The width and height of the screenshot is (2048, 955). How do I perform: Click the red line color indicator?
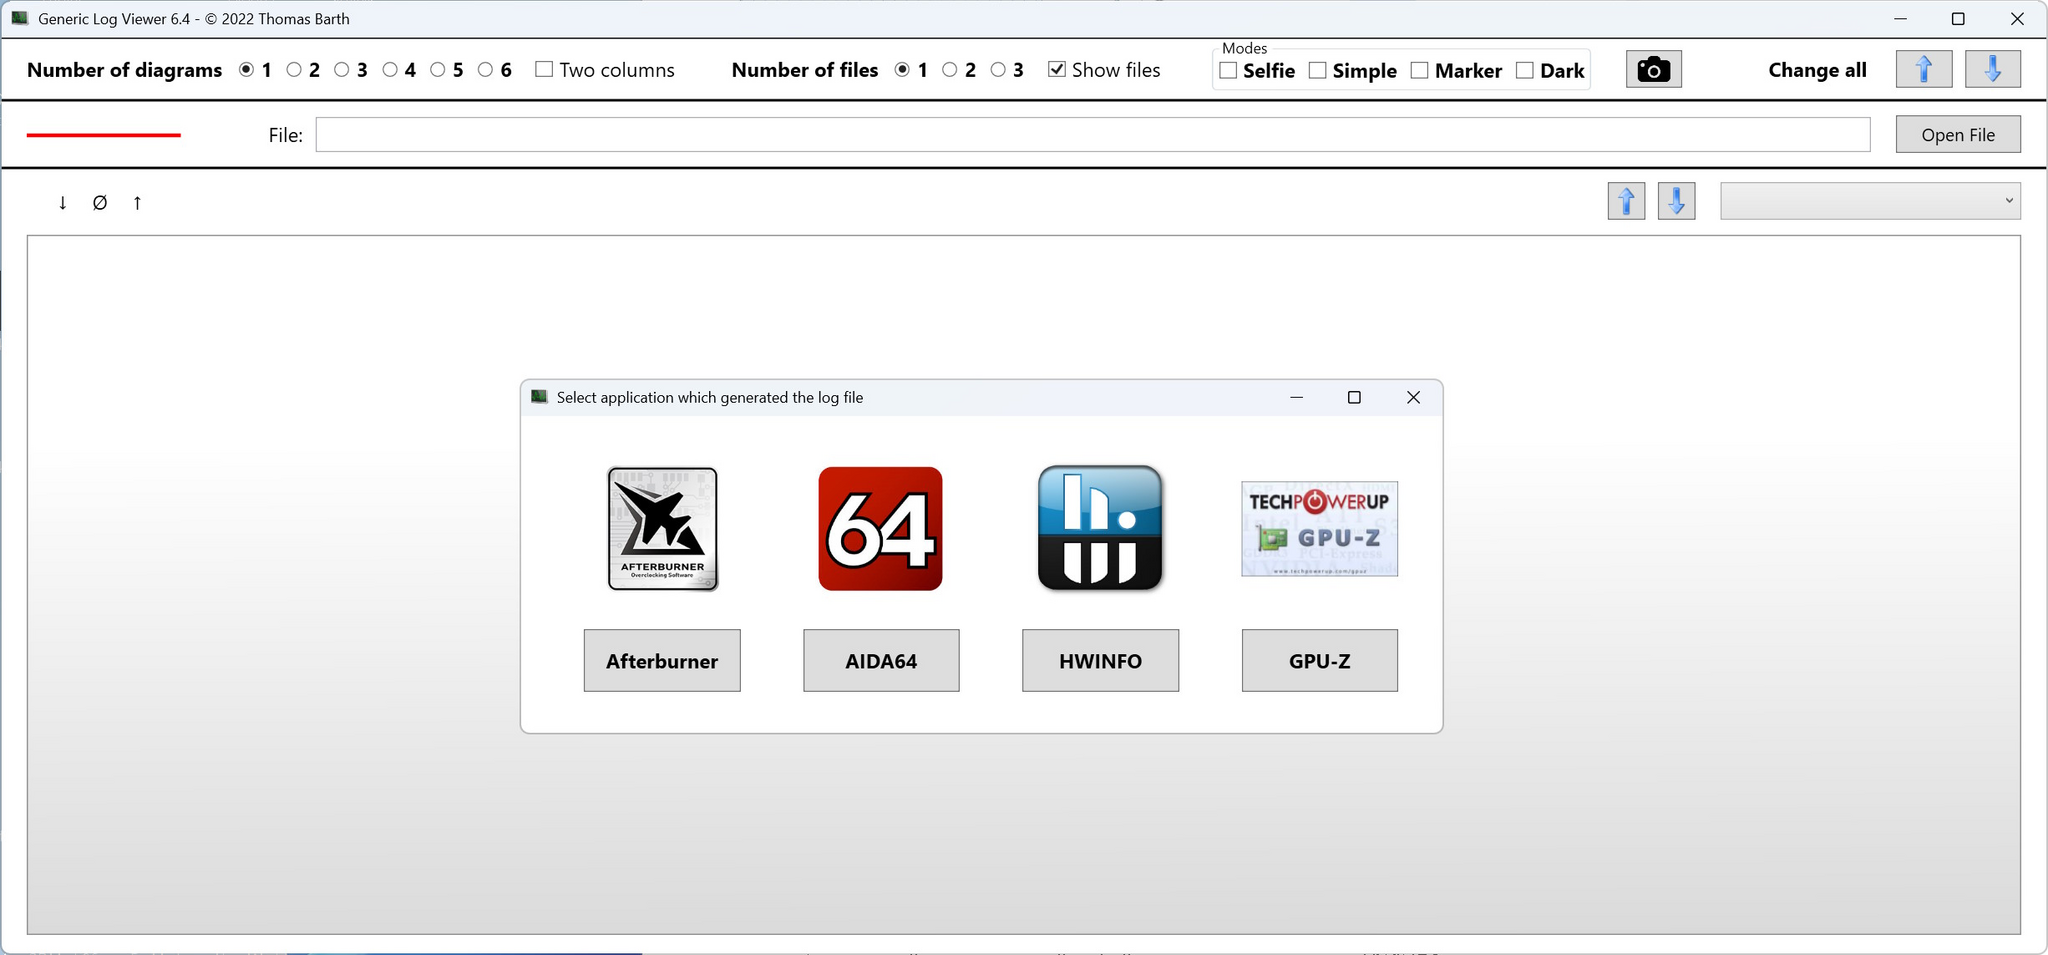coord(103,135)
